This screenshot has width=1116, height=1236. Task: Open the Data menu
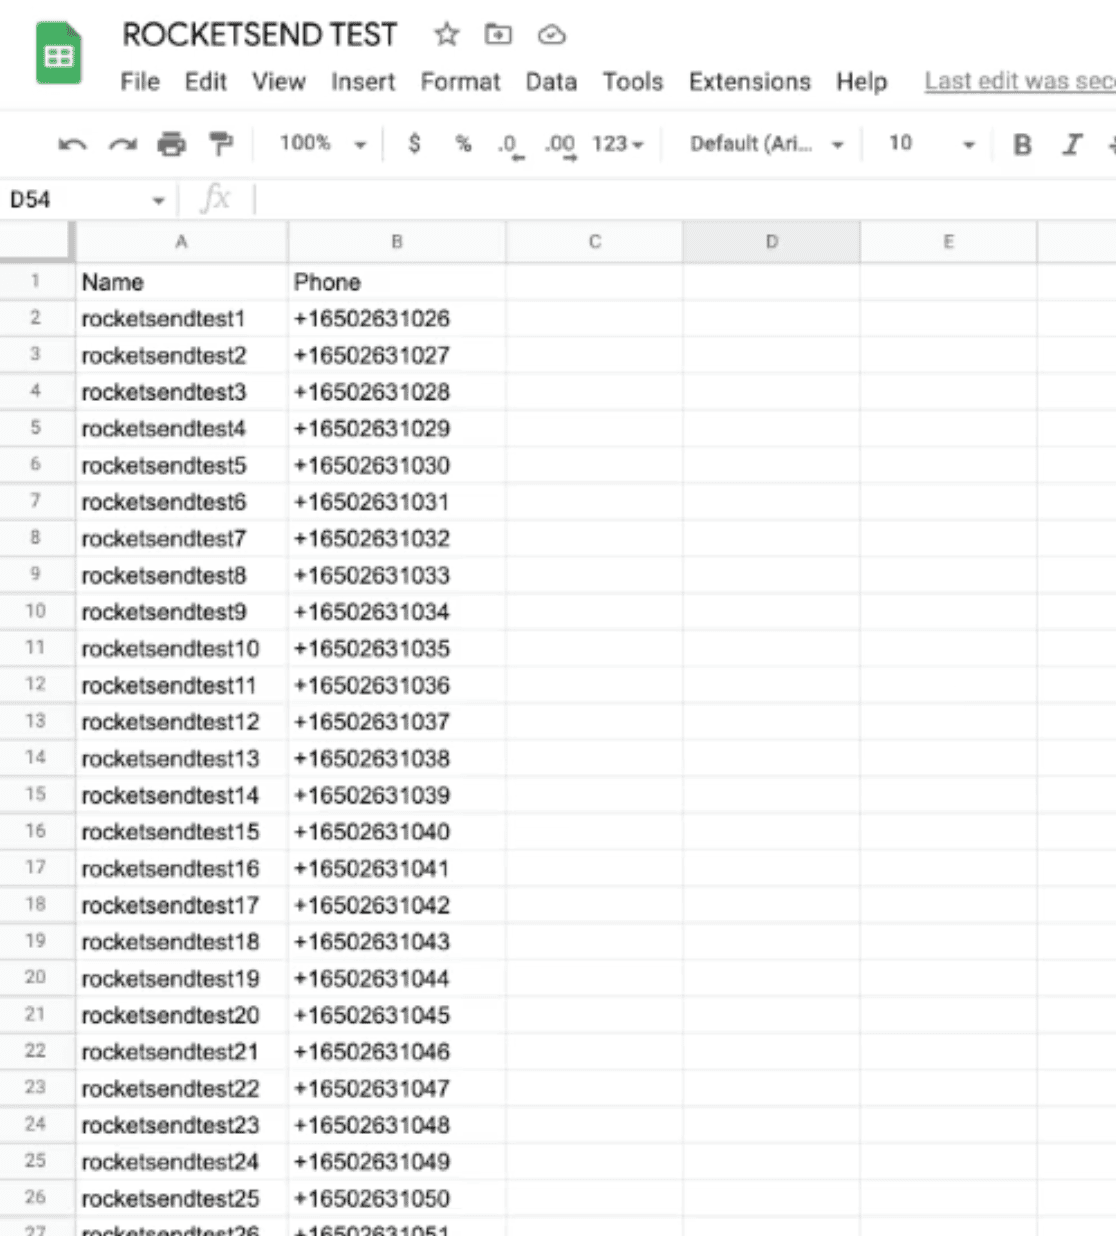(551, 82)
